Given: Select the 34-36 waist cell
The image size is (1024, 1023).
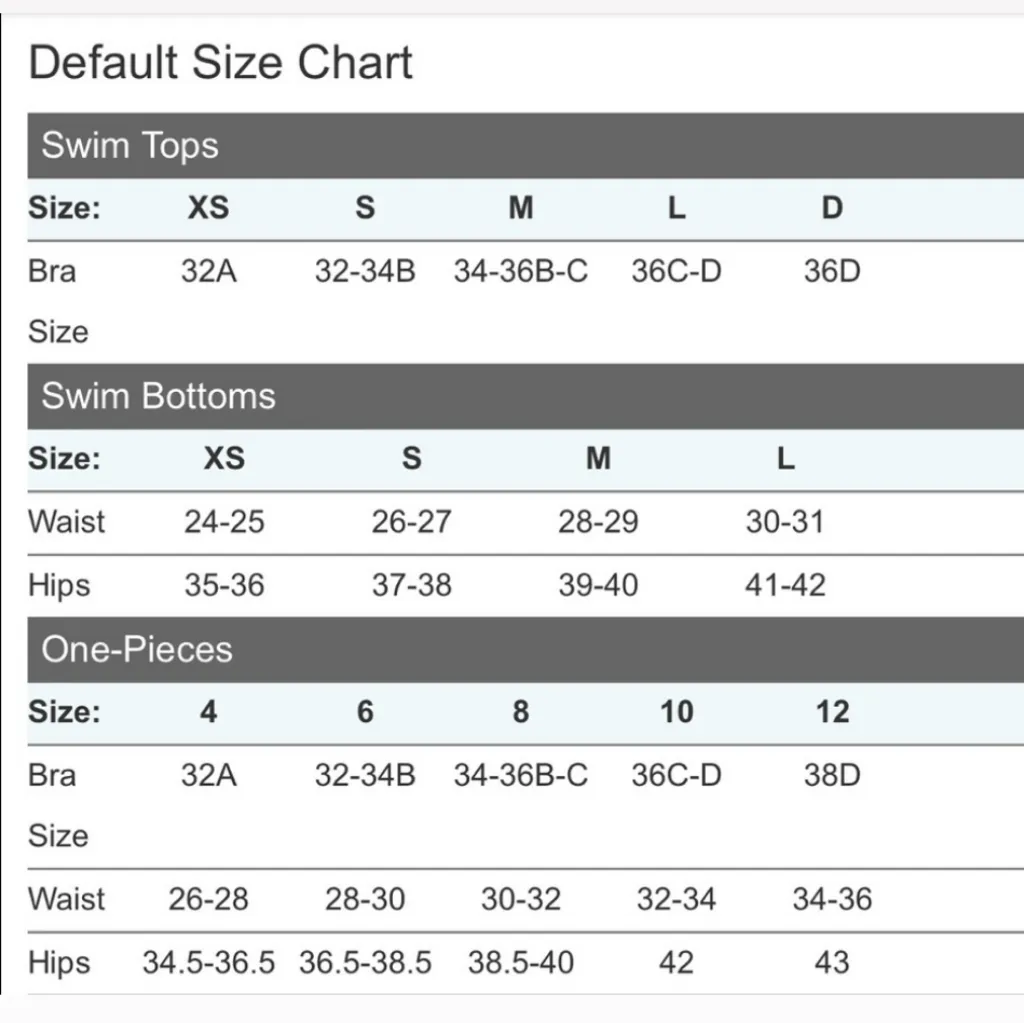Looking at the screenshot, I should (x=832, y=899).
